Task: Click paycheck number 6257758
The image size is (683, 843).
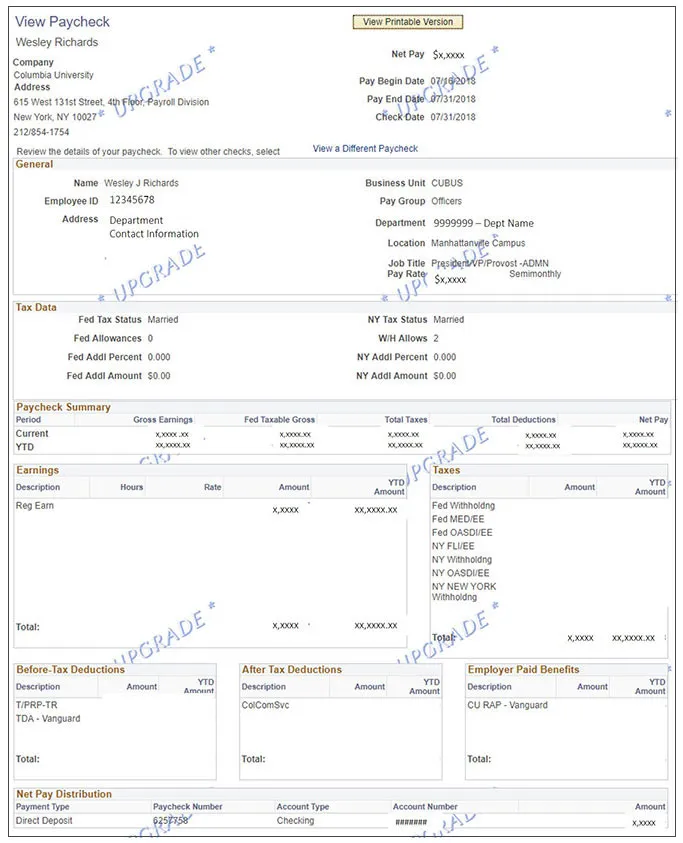Action: click(x=170, y=821)
